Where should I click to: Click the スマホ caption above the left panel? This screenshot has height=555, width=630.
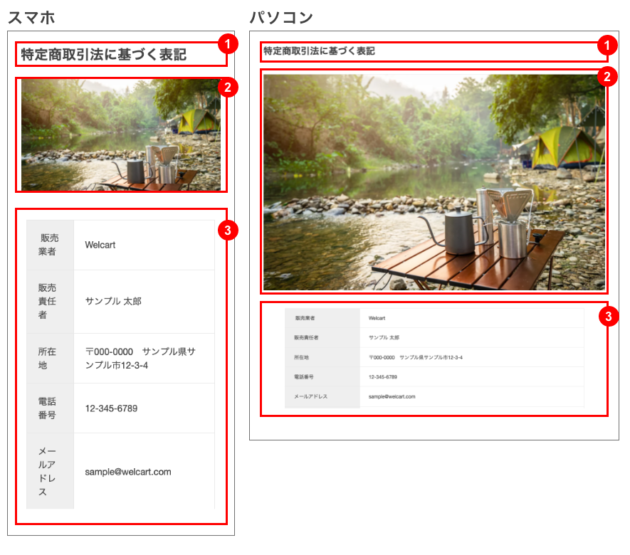tap(31, 18)
